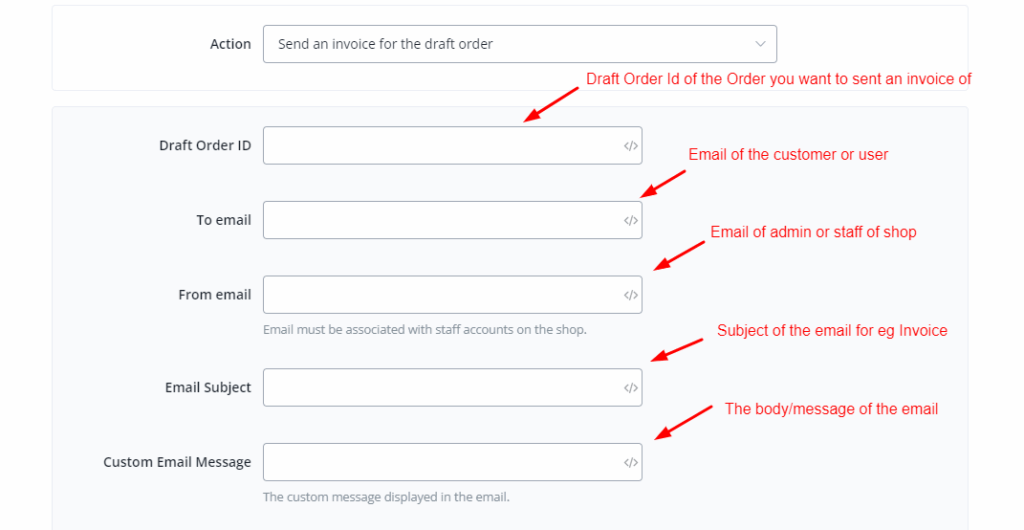Expand the Action dropdown chevron arrow

click(x=760, y=44)
